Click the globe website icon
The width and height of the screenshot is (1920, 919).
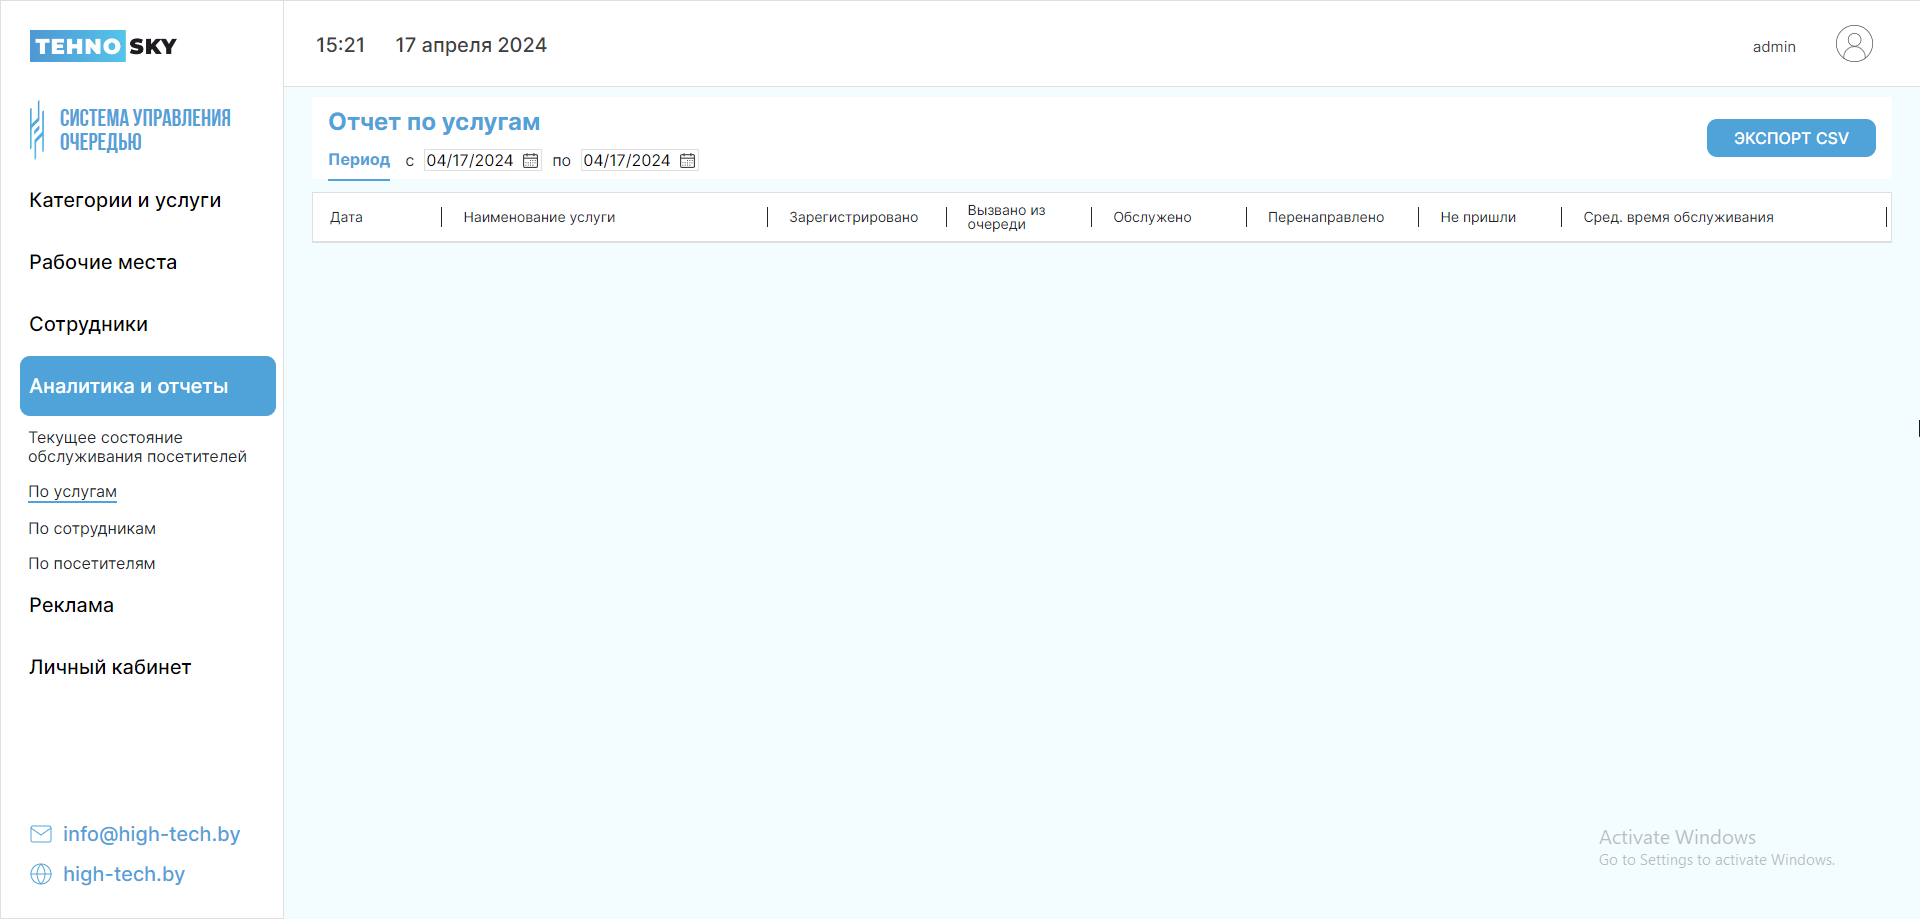click(x=41, y=874)
